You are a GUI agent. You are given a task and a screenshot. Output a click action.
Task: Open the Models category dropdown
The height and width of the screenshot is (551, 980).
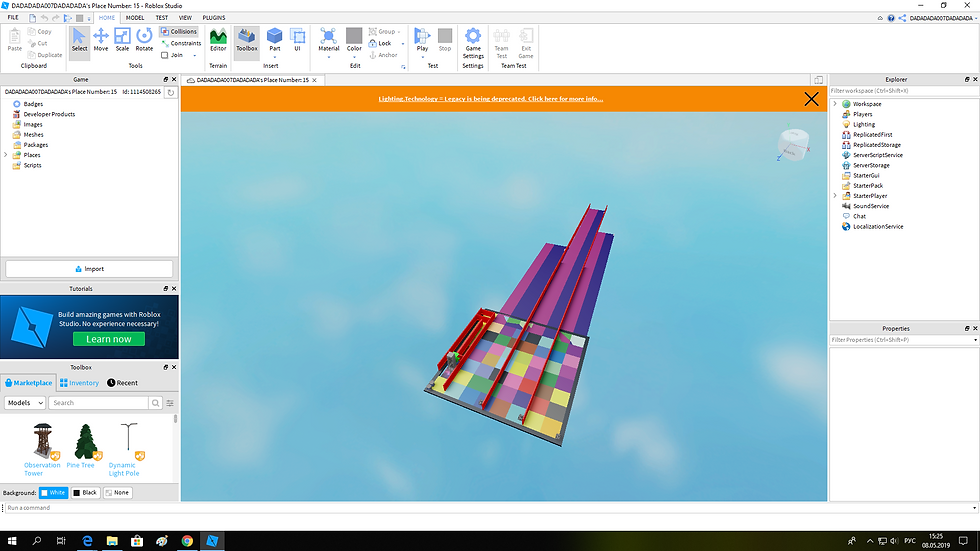(x=25, y=403)
